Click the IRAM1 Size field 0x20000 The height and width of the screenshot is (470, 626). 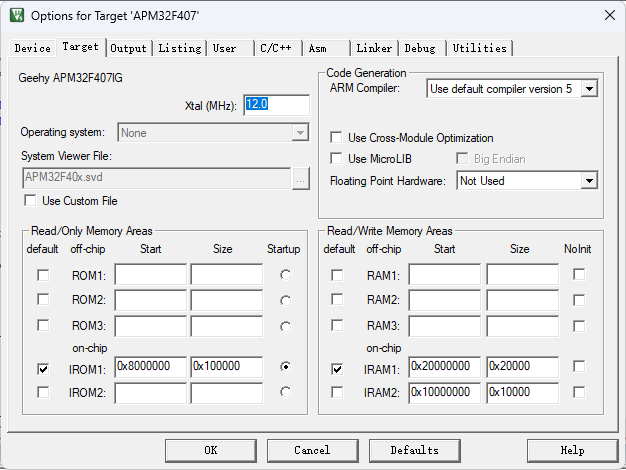click(x=523, y=367)
